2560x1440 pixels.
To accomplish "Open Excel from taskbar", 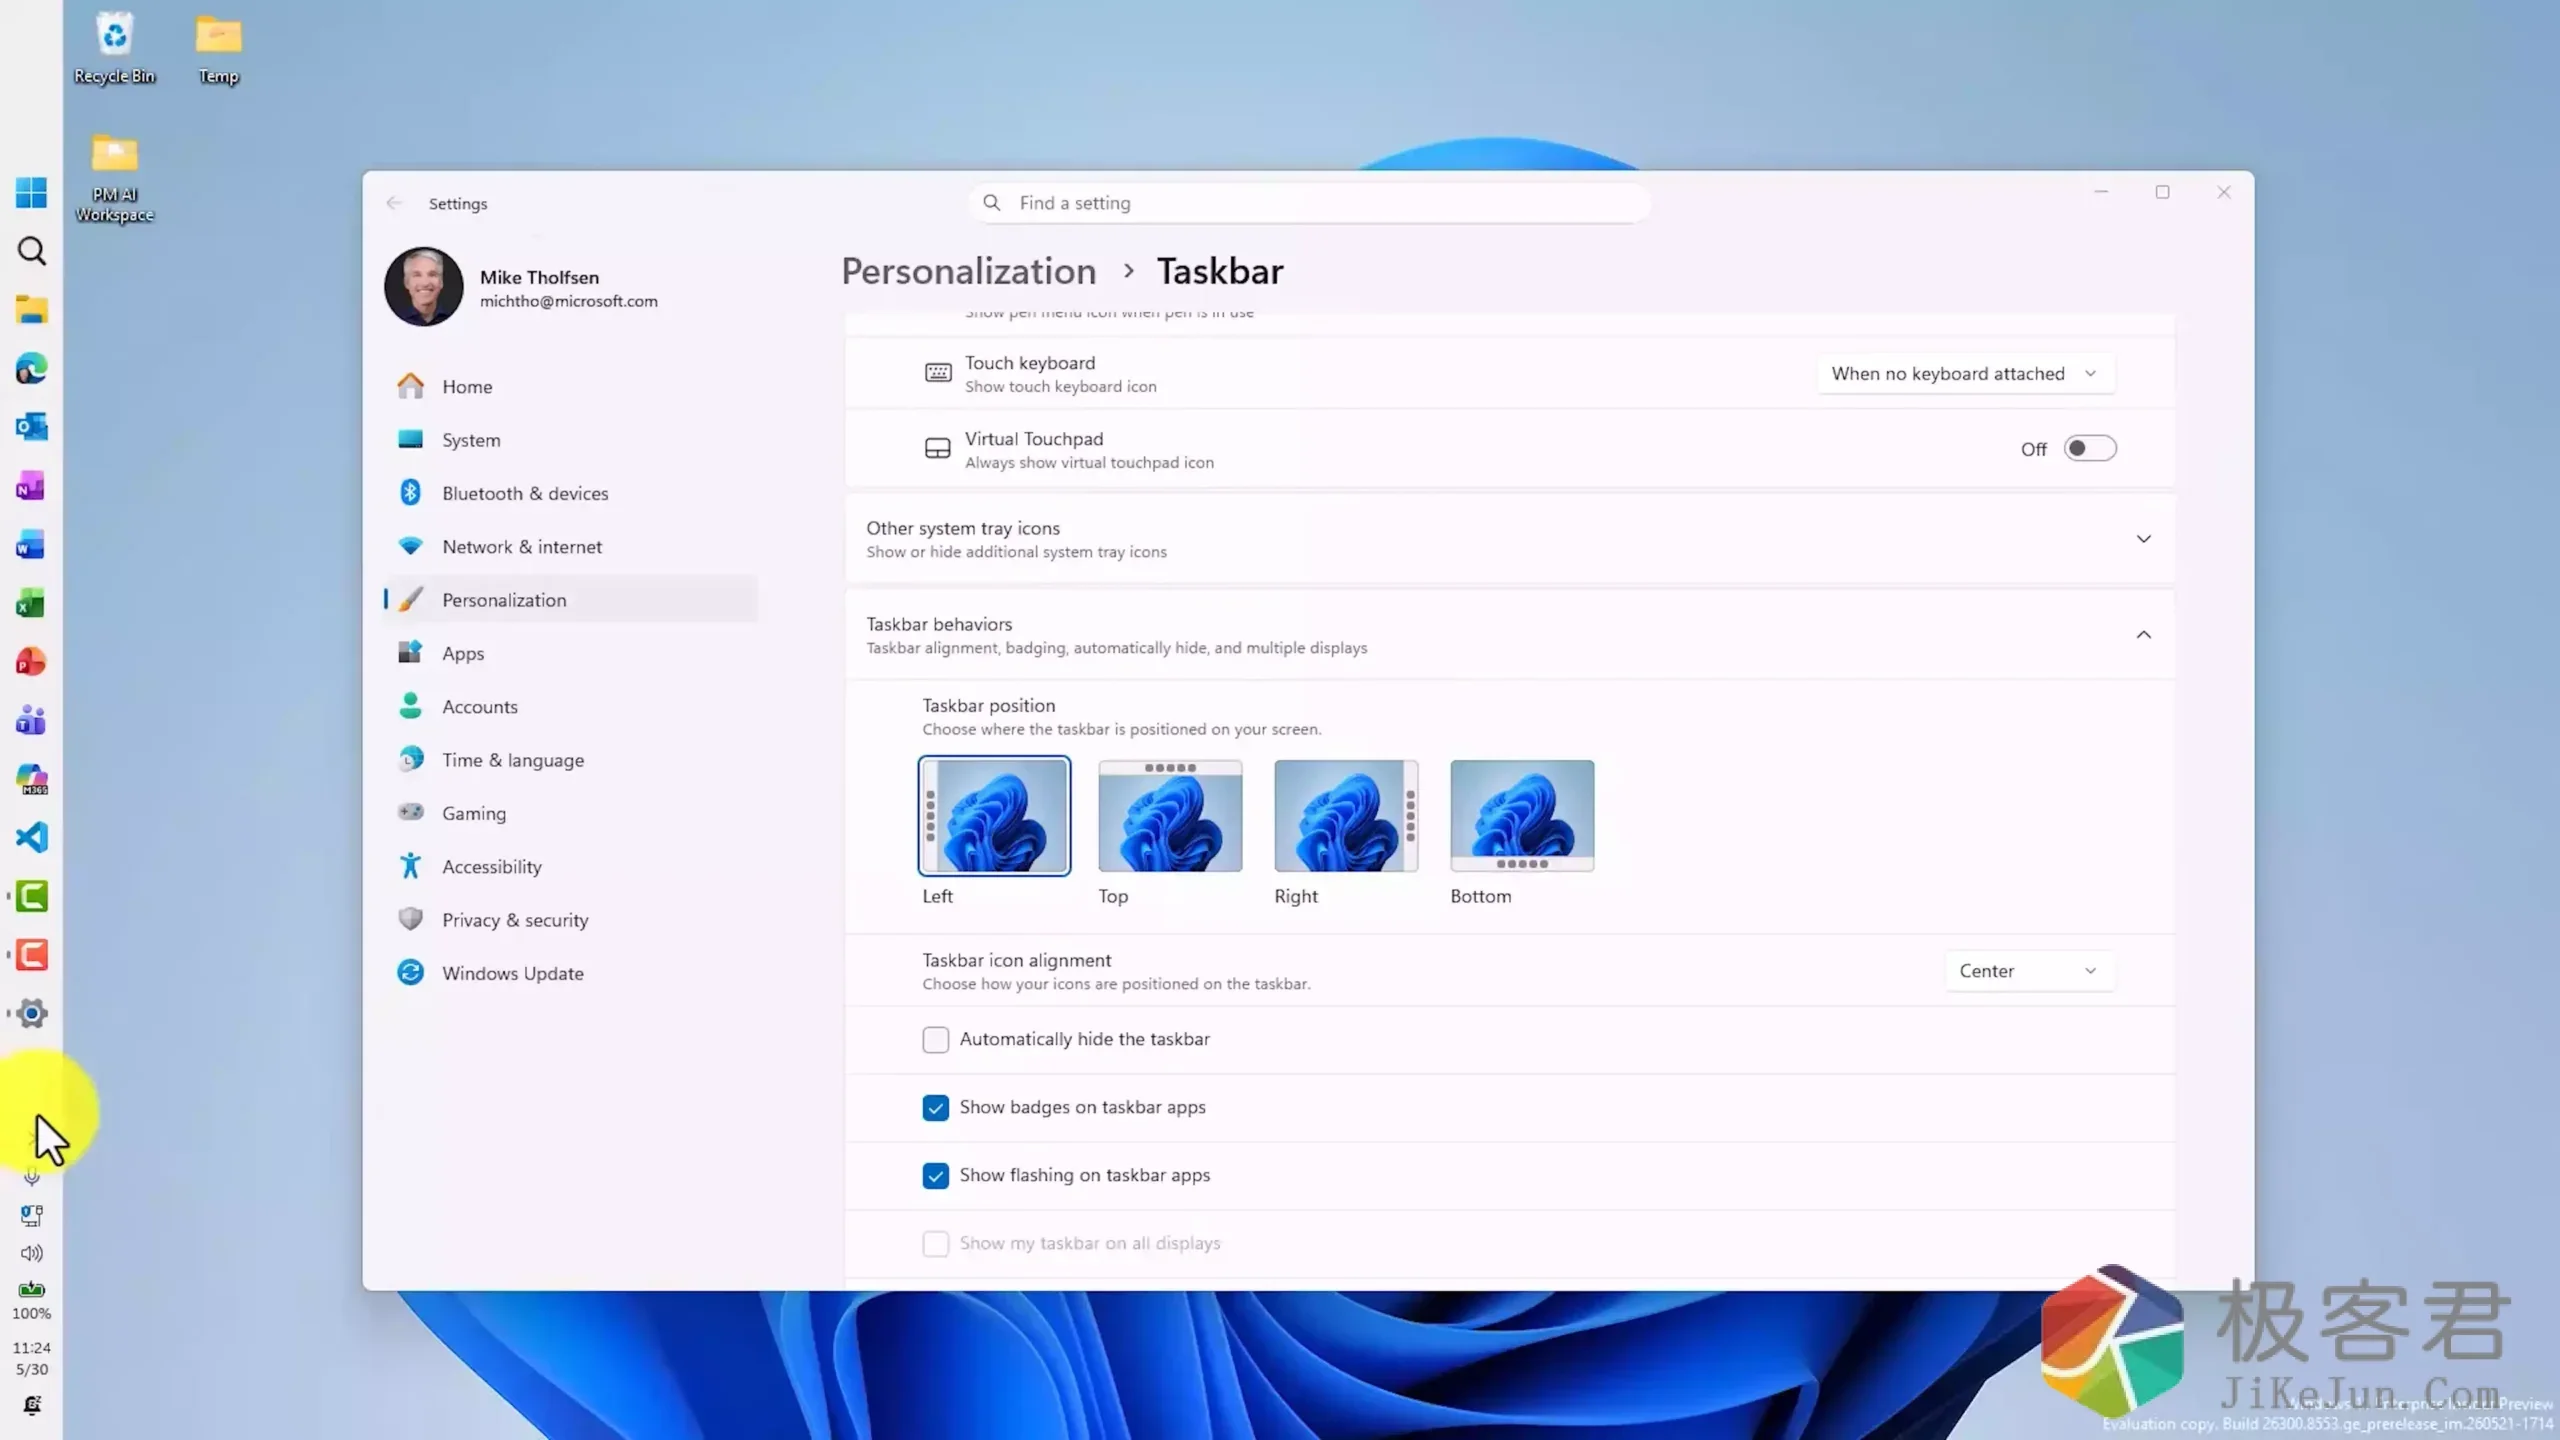I will coord(31,603).
